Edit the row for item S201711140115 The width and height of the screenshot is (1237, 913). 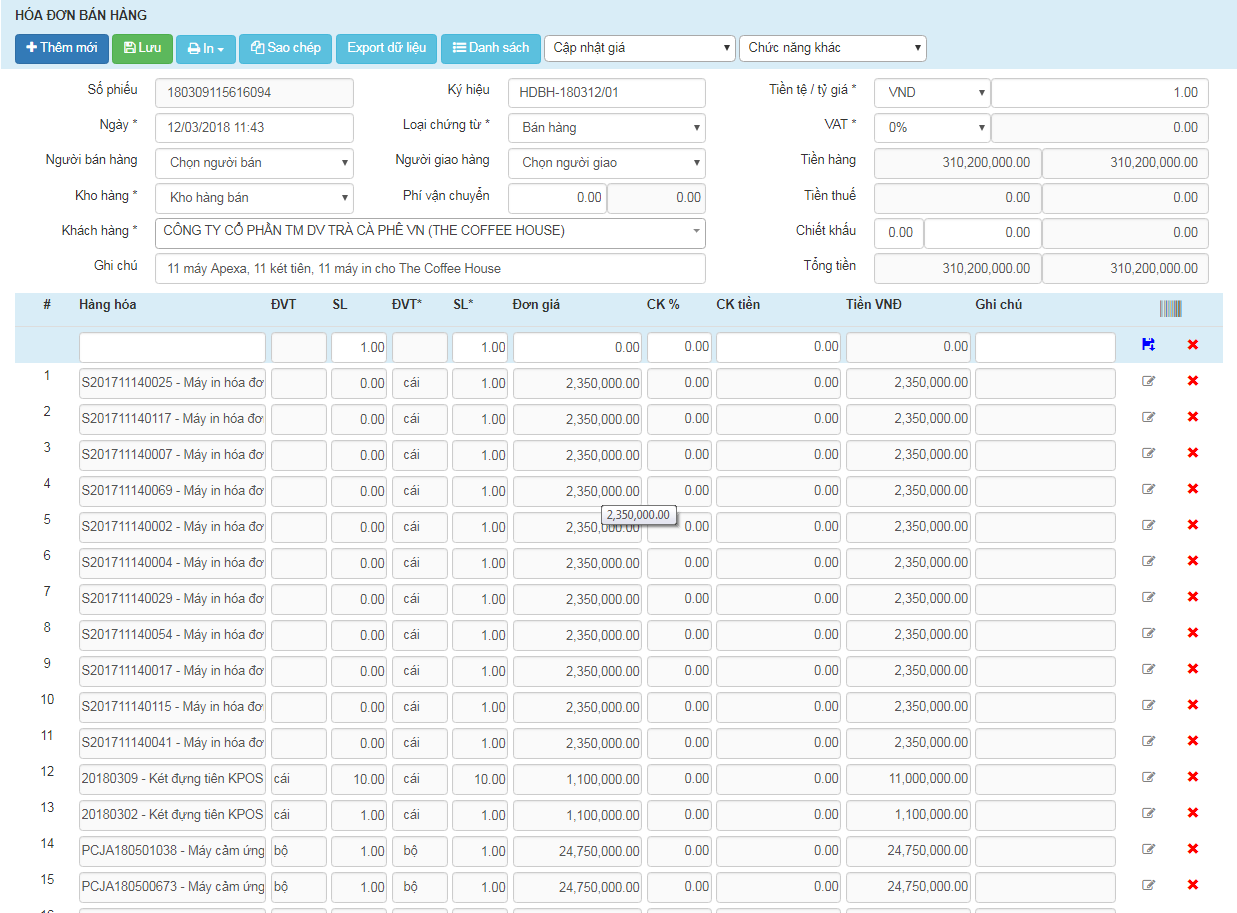tap(1148, 705)
